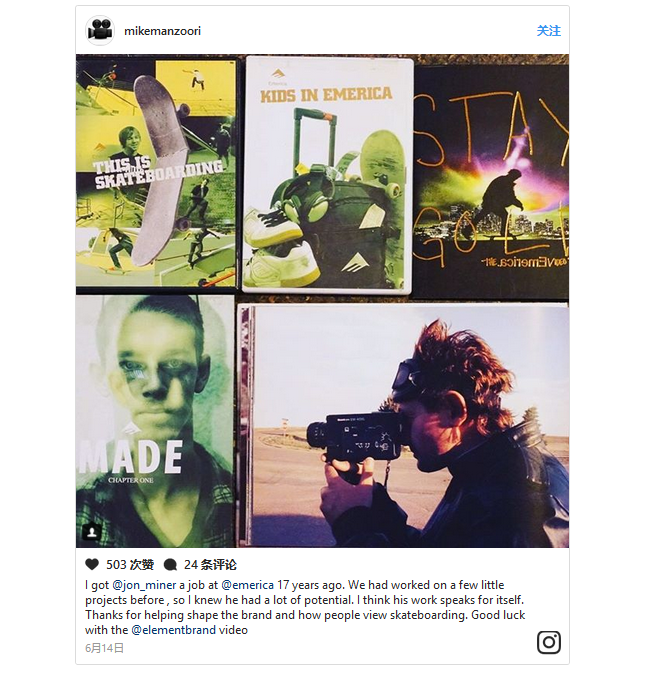The height and width of the screenshot is (680, 657).
Task: Click the blue 关注 follow button
Action: coord(549,31)
